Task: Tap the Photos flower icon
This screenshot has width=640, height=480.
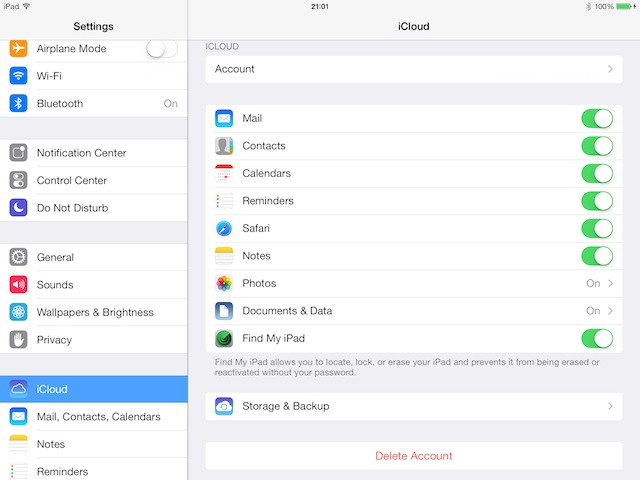Action: click(224, 283)
